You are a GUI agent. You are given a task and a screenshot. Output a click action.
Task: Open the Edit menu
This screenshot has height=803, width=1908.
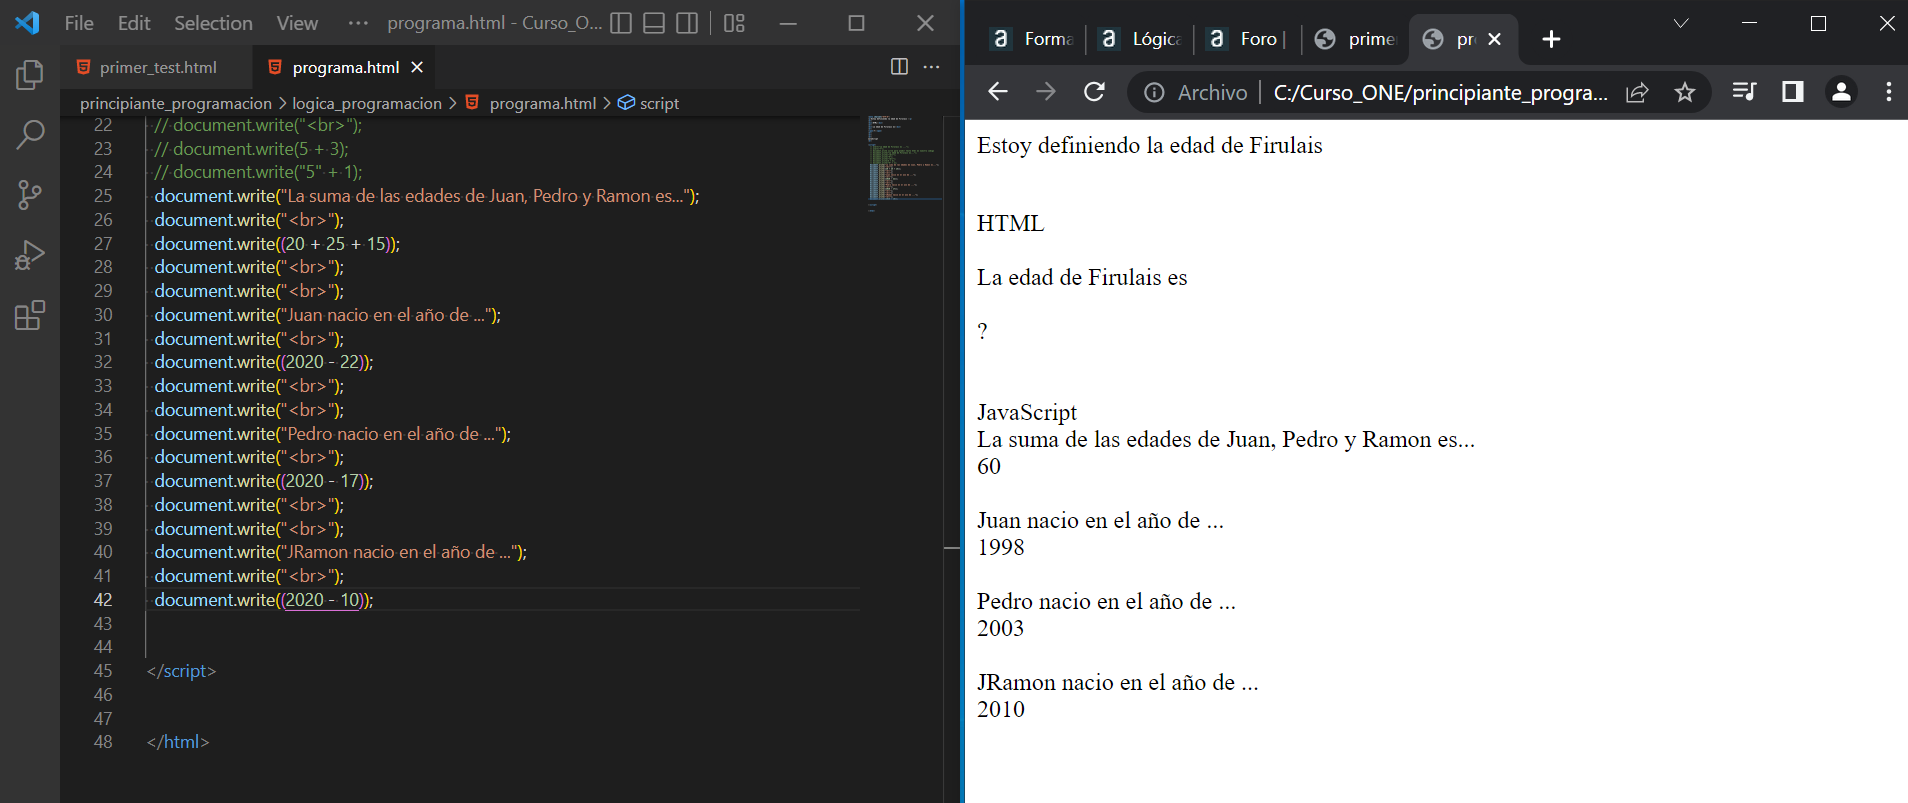[x=134, y=23]
